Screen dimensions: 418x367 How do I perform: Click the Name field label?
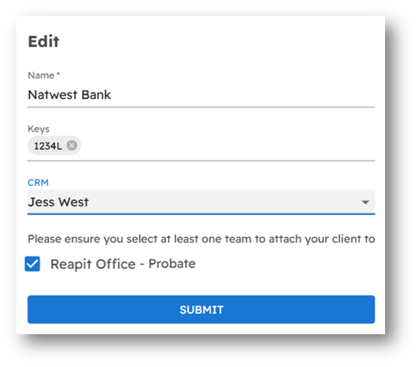[x=41, y=75]
